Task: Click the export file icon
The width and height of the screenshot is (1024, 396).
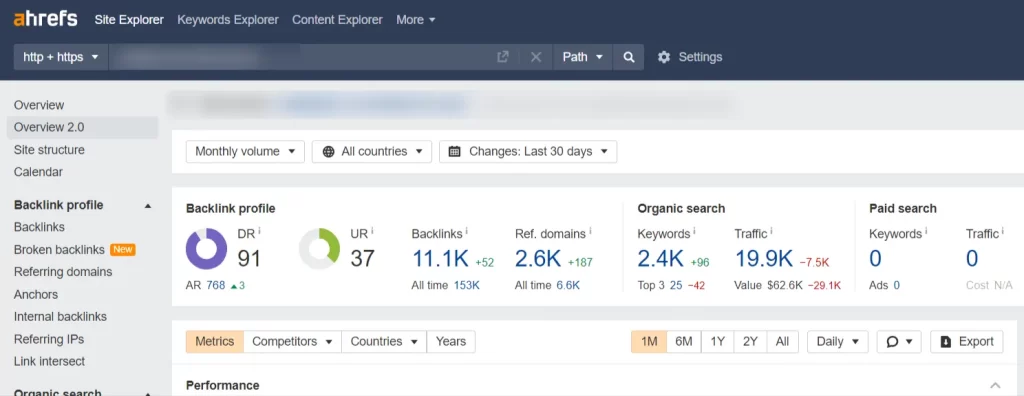Action: (946, 342)
